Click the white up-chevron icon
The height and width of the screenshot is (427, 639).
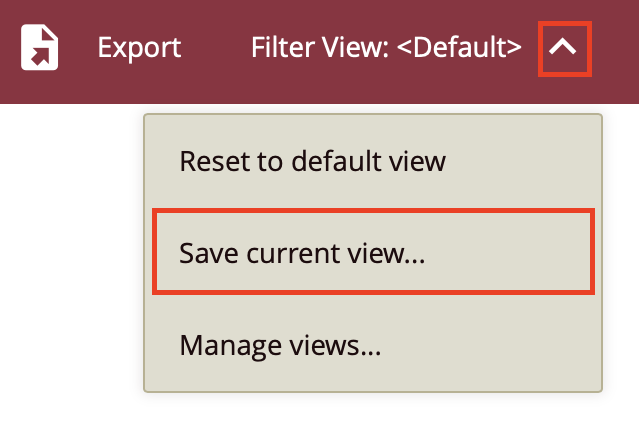(564, 47)
